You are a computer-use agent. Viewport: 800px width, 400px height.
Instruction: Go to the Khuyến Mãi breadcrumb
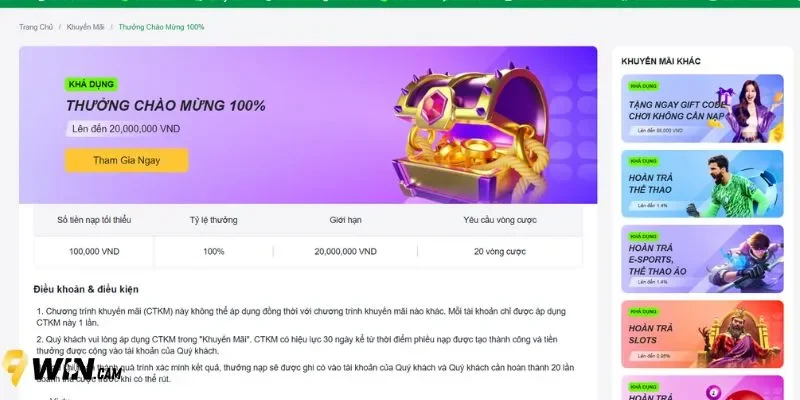tap(85, 27)
